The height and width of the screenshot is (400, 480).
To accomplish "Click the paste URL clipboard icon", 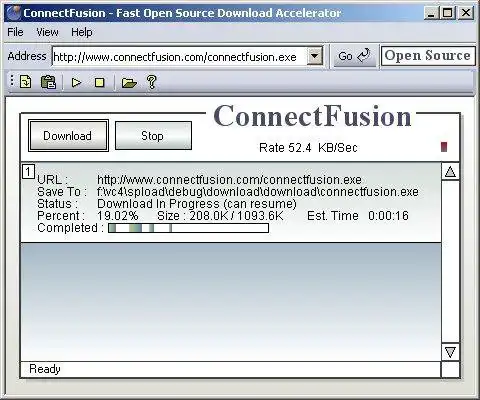I will point(48,82).
